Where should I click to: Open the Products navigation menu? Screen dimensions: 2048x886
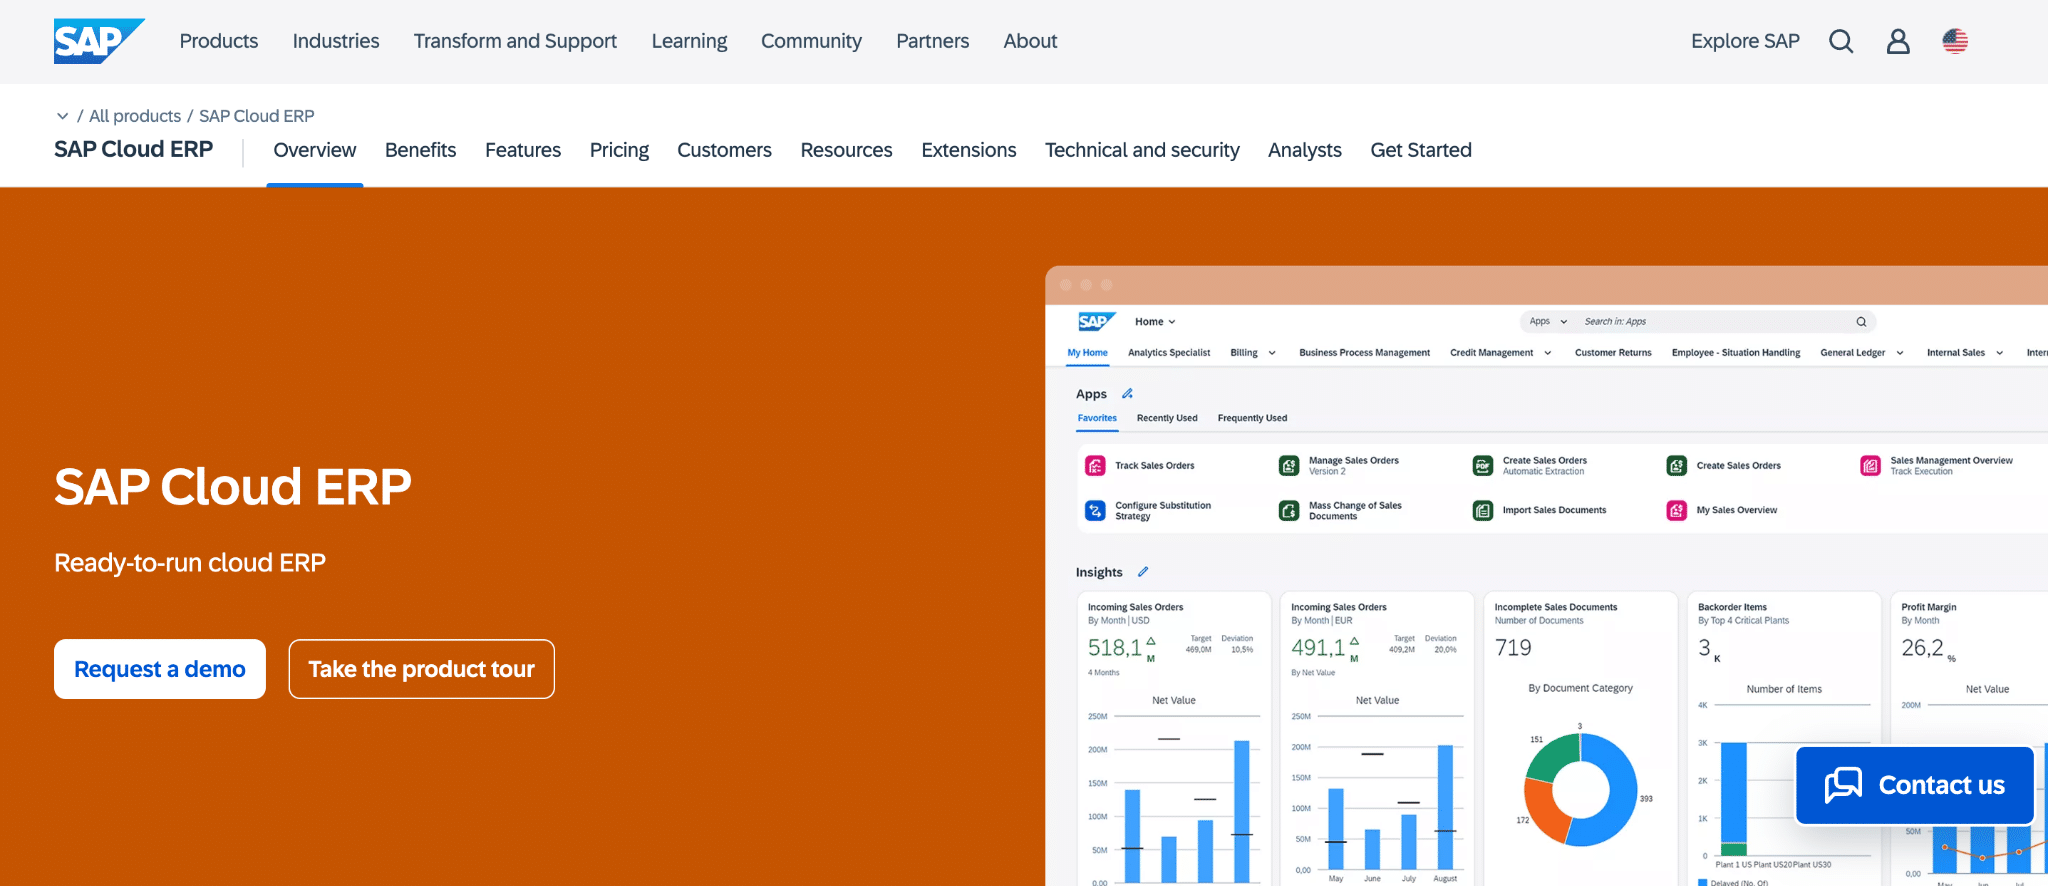pyautogui.click(x=219, y=41)
